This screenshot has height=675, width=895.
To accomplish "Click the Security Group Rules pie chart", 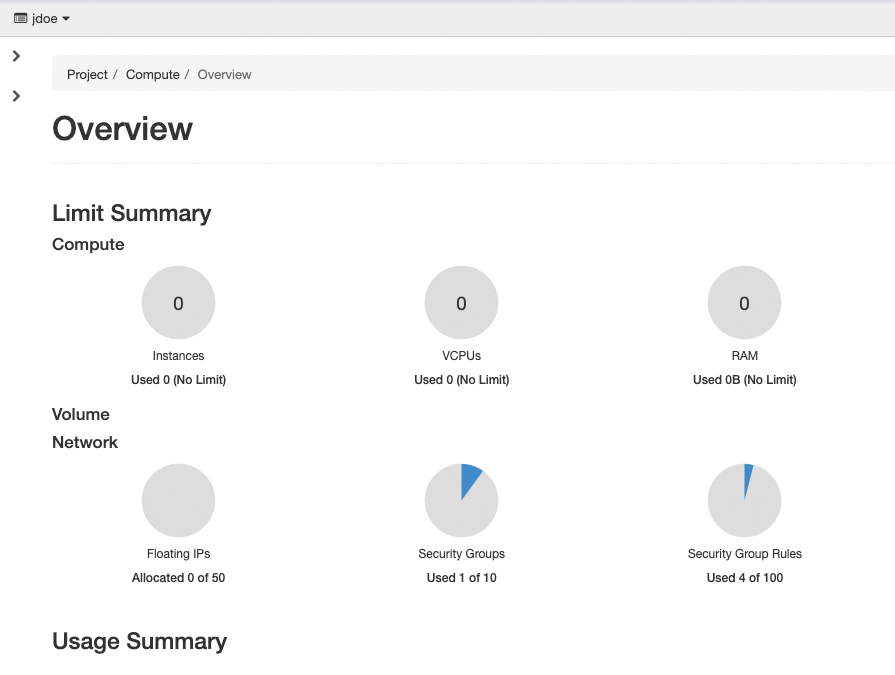I will click(744, 500).
